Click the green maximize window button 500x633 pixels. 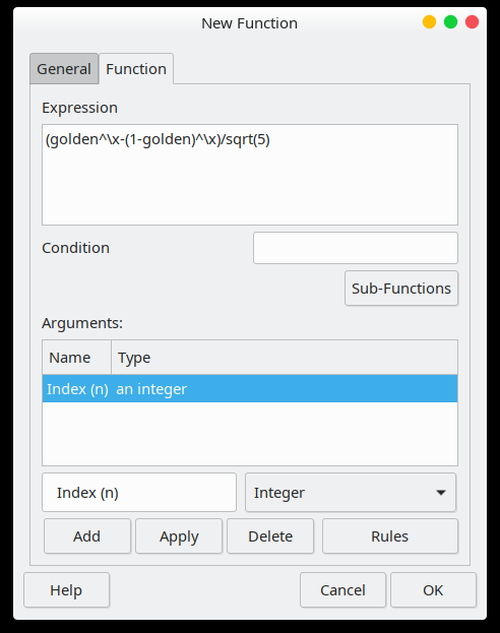[x=450, y=22]
